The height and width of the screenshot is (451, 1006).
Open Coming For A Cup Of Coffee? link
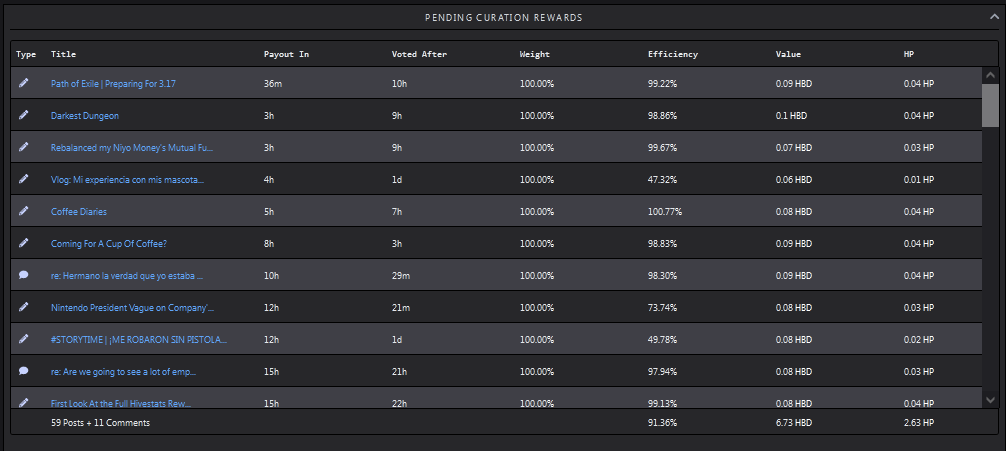click(108, 244)
